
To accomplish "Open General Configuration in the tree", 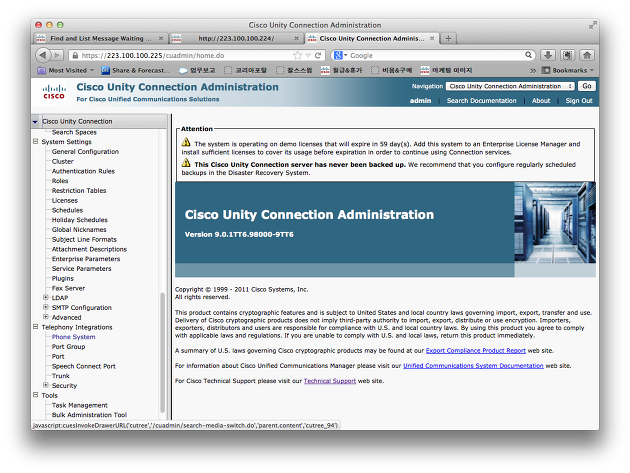I will click(85, 152).
